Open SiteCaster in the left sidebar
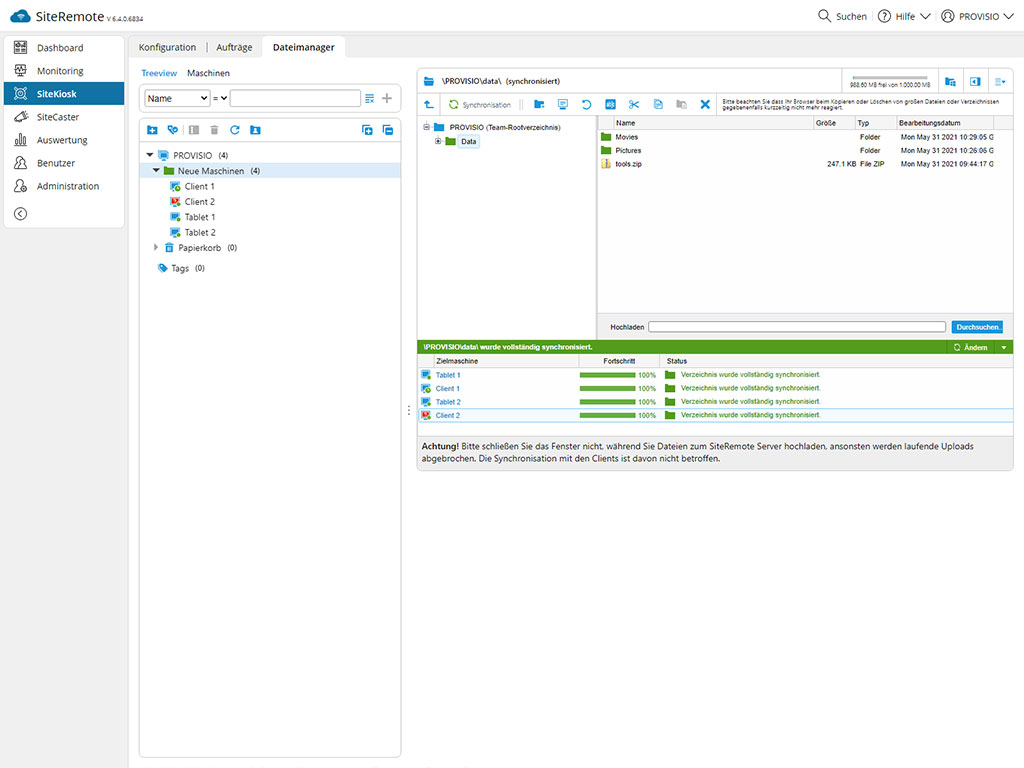Screen dimensions: 1024x768 click(58, 117)
